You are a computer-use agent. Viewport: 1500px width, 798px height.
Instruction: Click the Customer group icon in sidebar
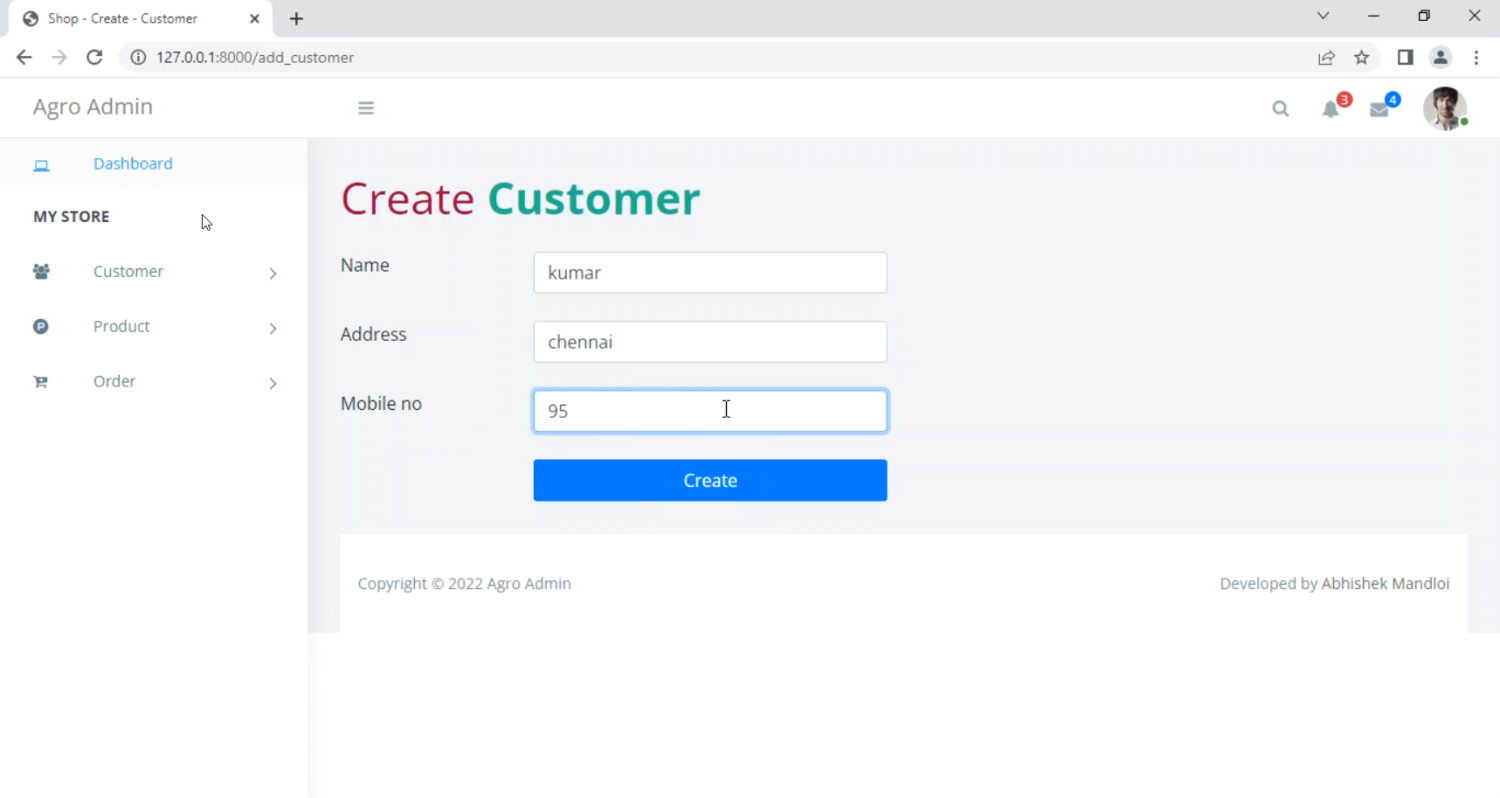(41, 271)
